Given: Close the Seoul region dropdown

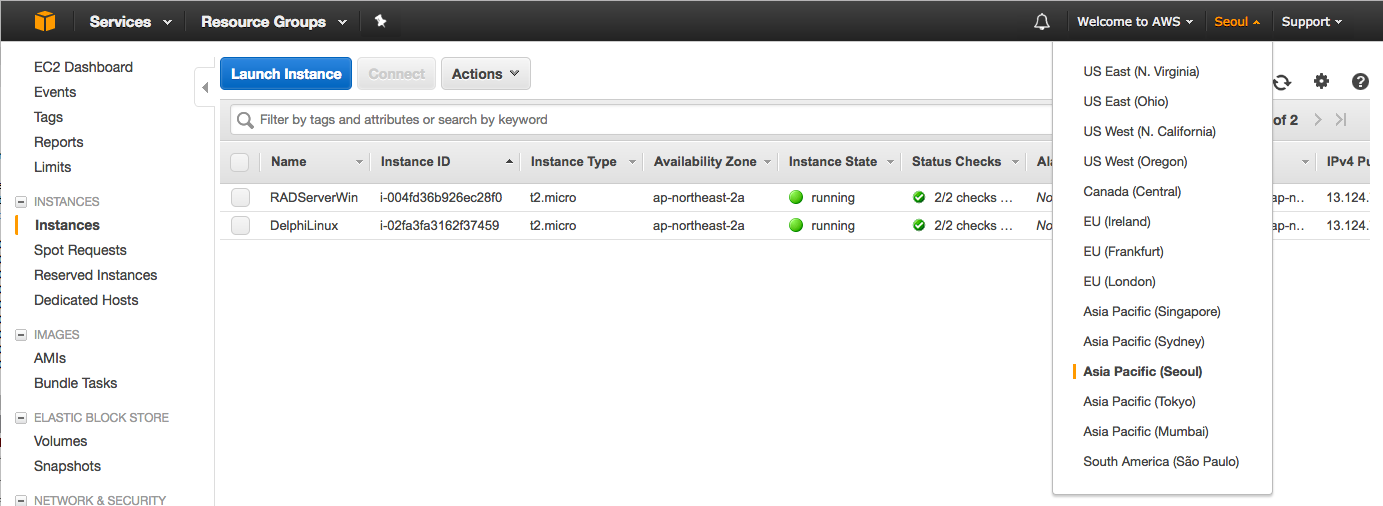Looking at the screenshot, I should click(x=1237, y=21).
